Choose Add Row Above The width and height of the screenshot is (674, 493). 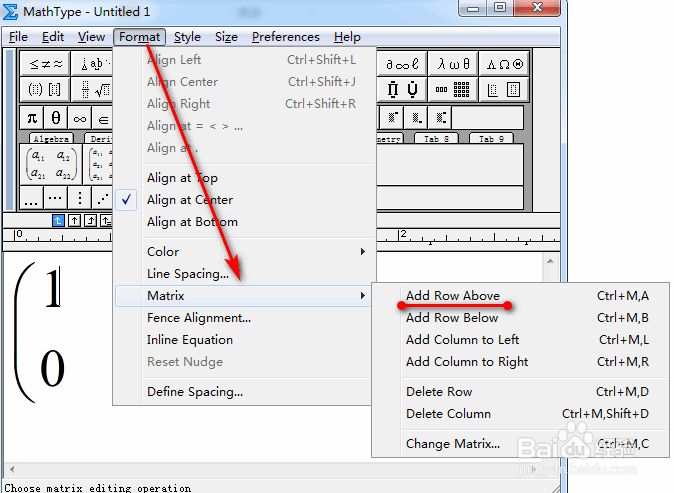(x=521, y=296)
